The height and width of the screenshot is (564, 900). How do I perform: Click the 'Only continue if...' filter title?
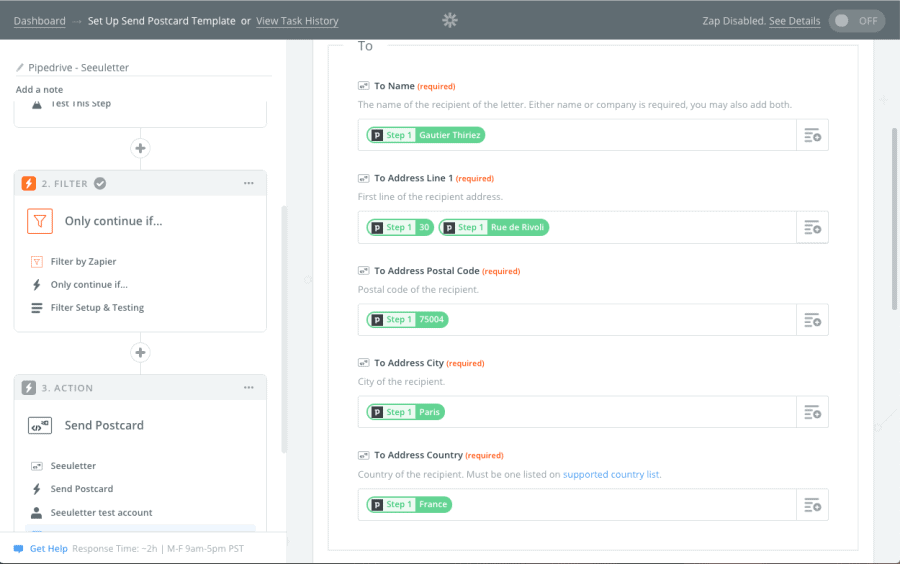point(114,221)
